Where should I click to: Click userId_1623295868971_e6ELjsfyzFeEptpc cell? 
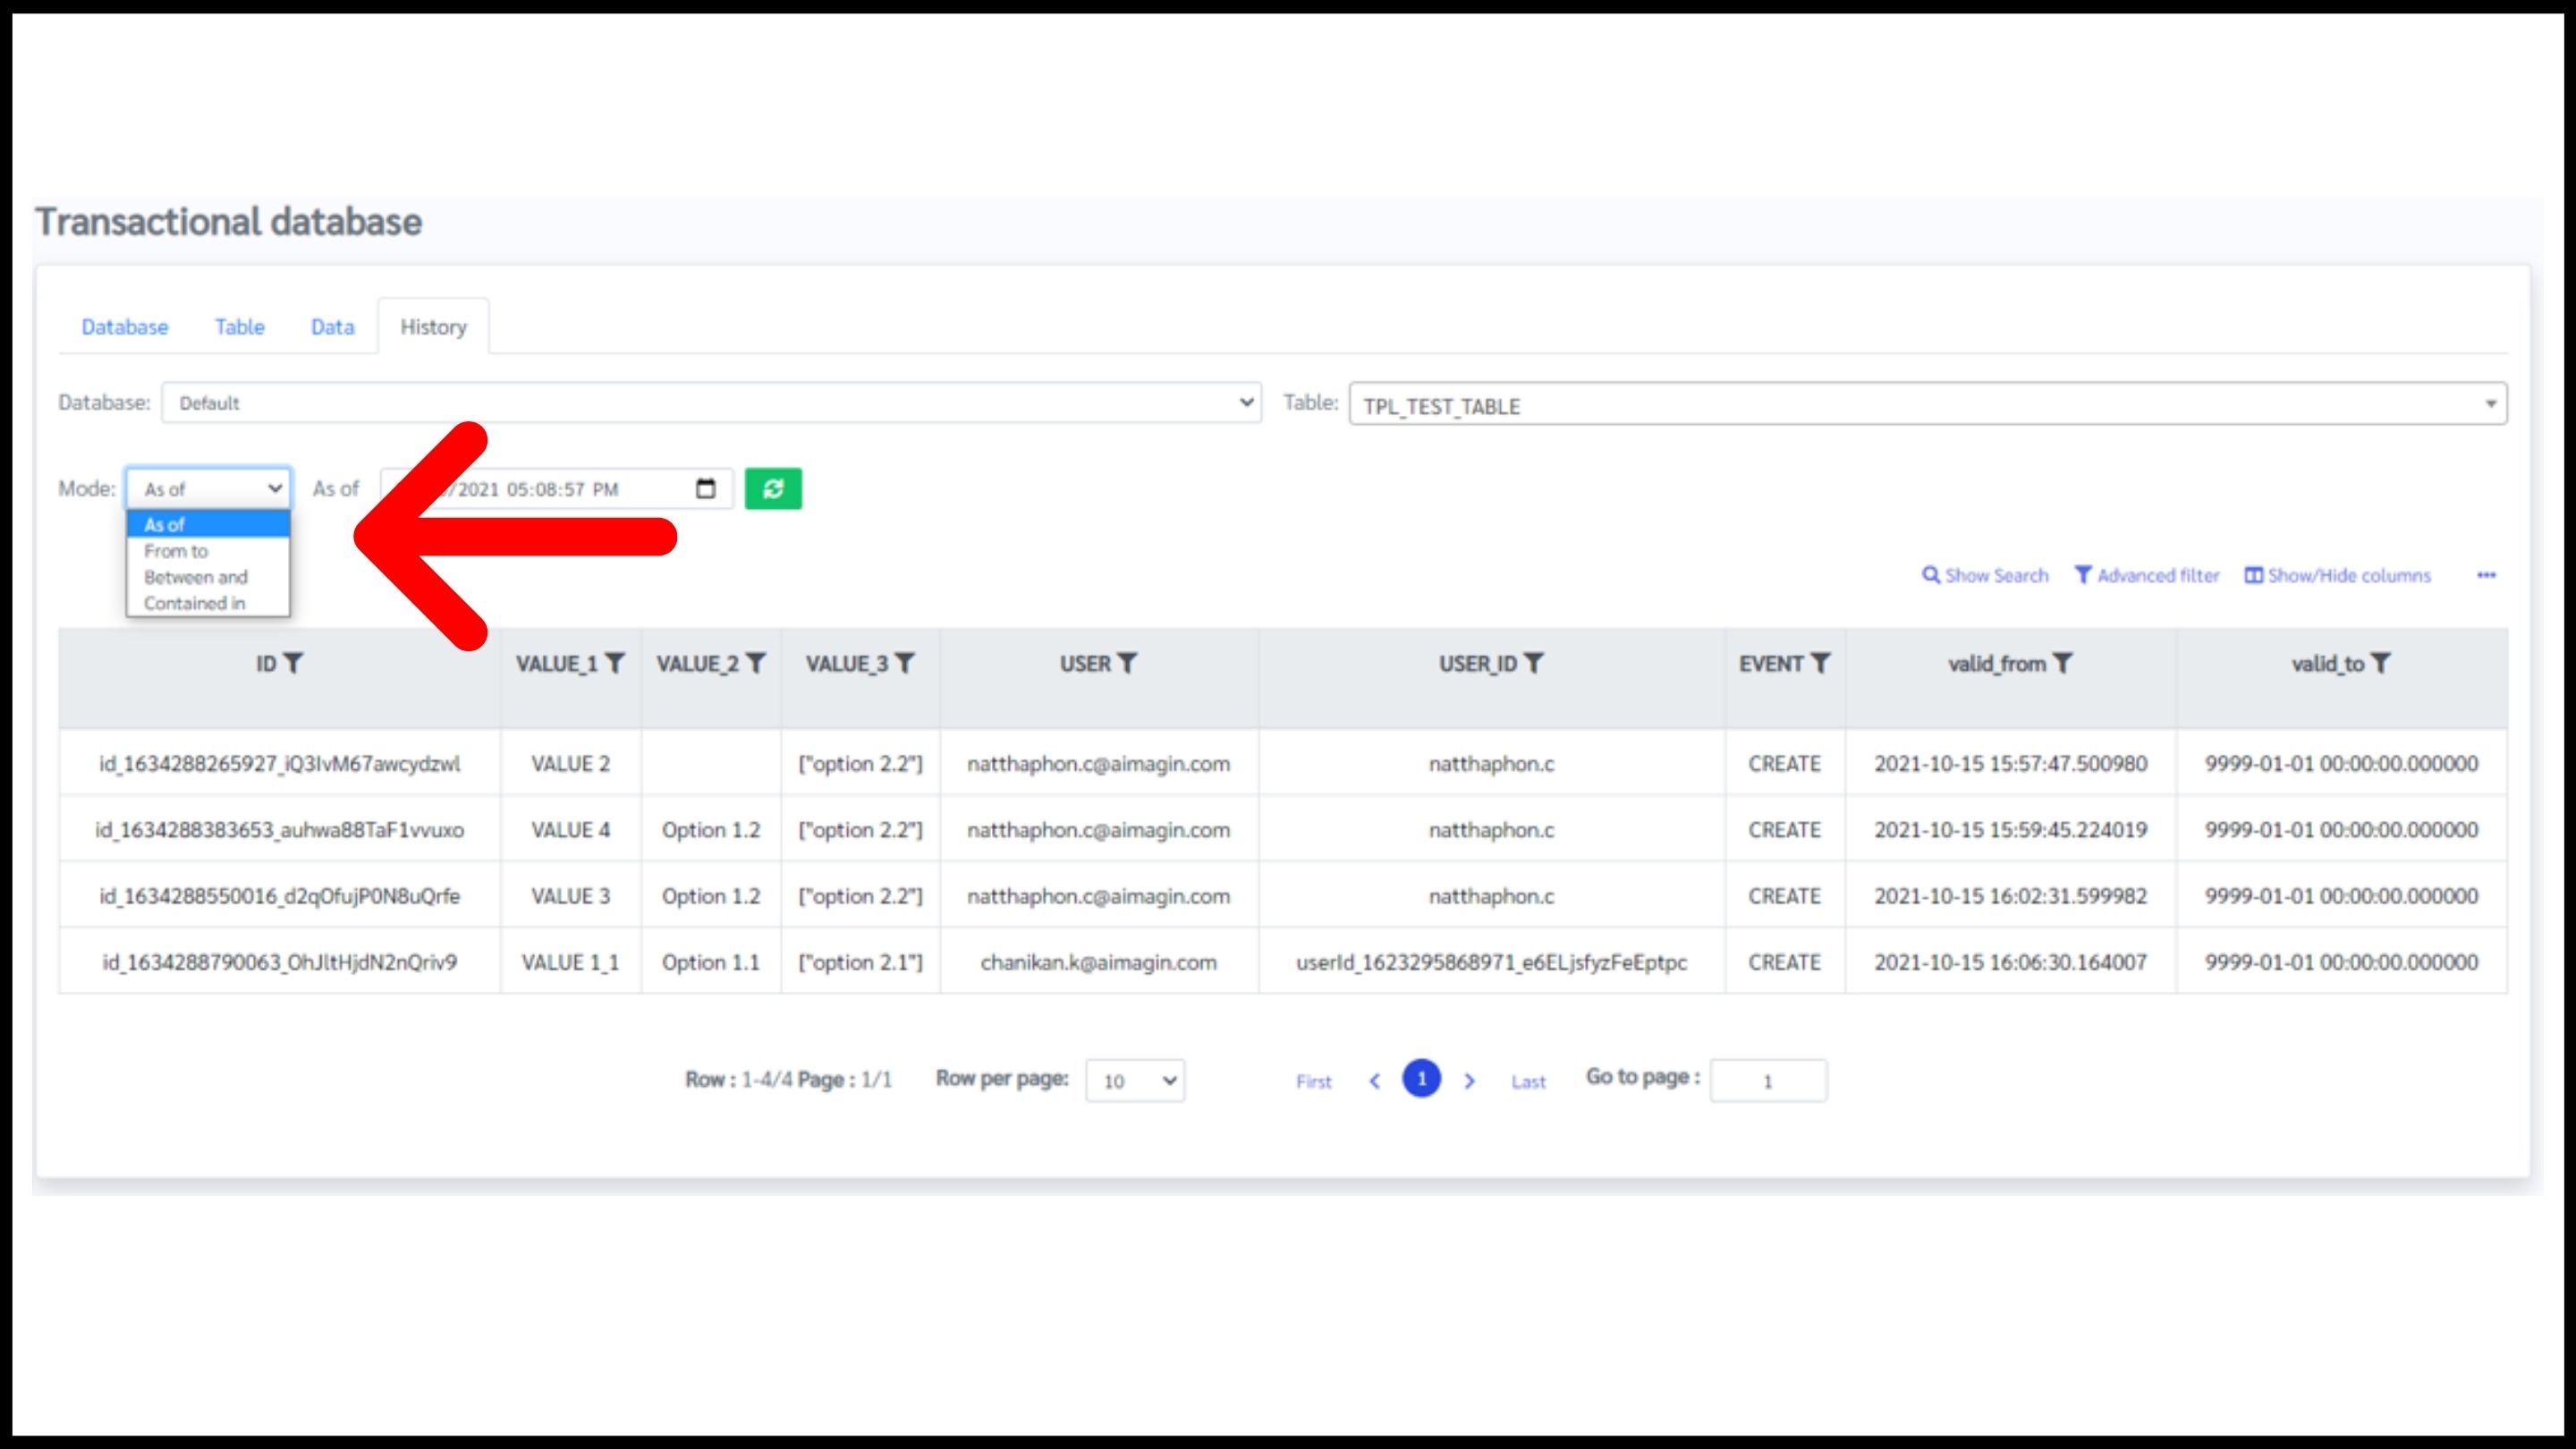point(1491,961)
